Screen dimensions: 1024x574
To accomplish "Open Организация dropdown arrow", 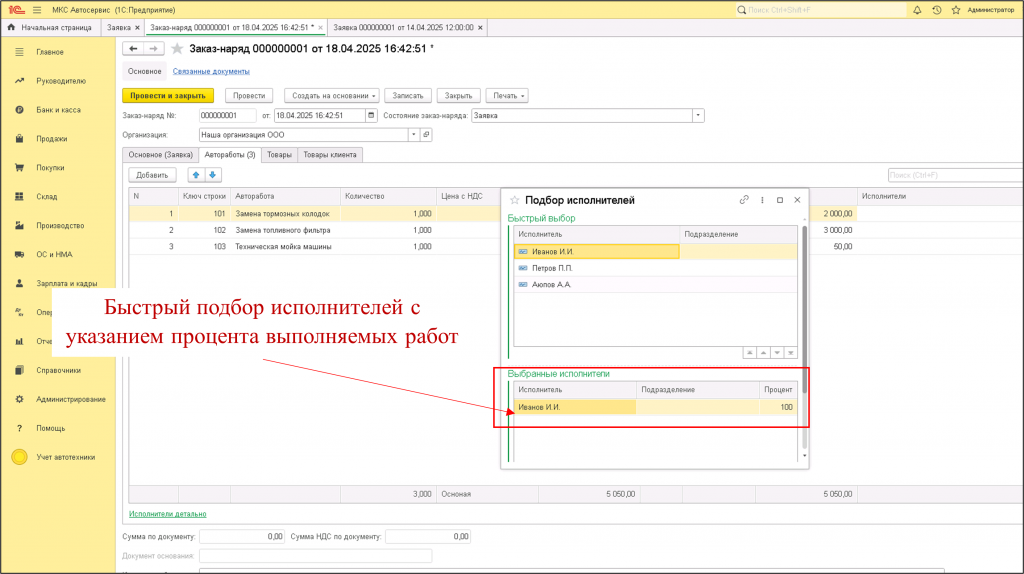I will (x=413, y=135).
